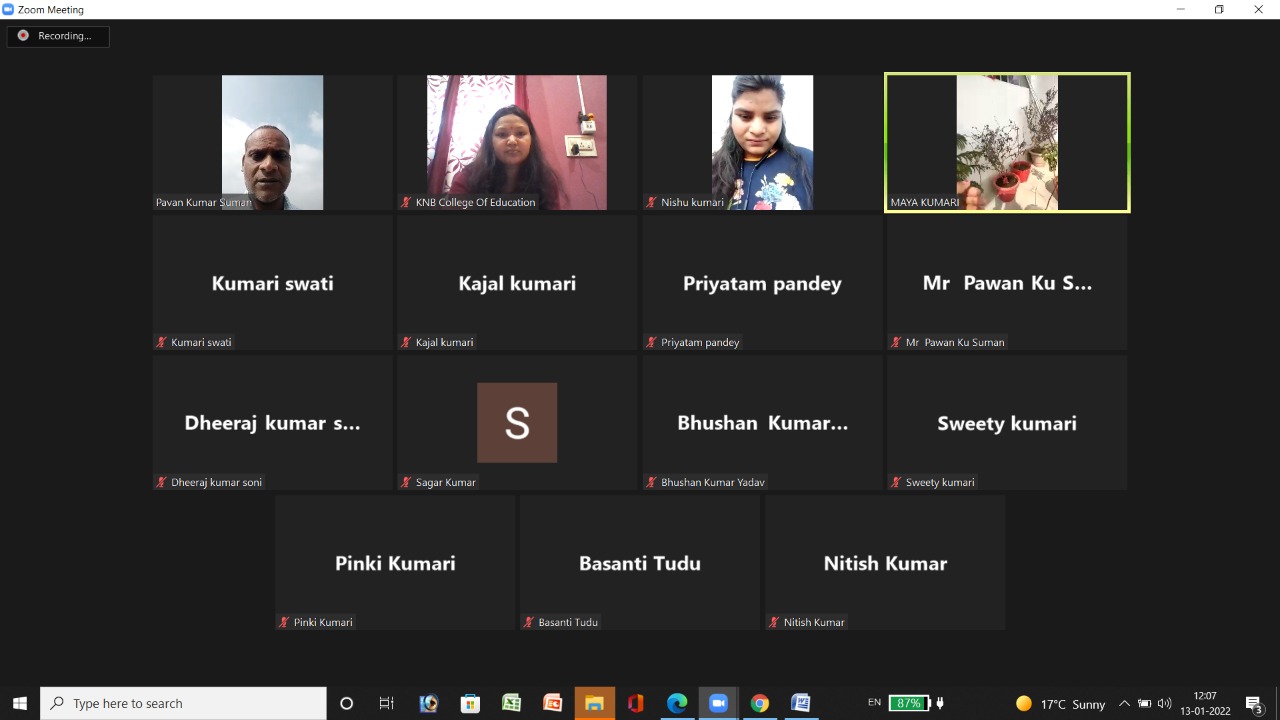This screenshot has height=720, width=1280.
Task: Open Excel from the taskbar
Action: tap(511, 703)
